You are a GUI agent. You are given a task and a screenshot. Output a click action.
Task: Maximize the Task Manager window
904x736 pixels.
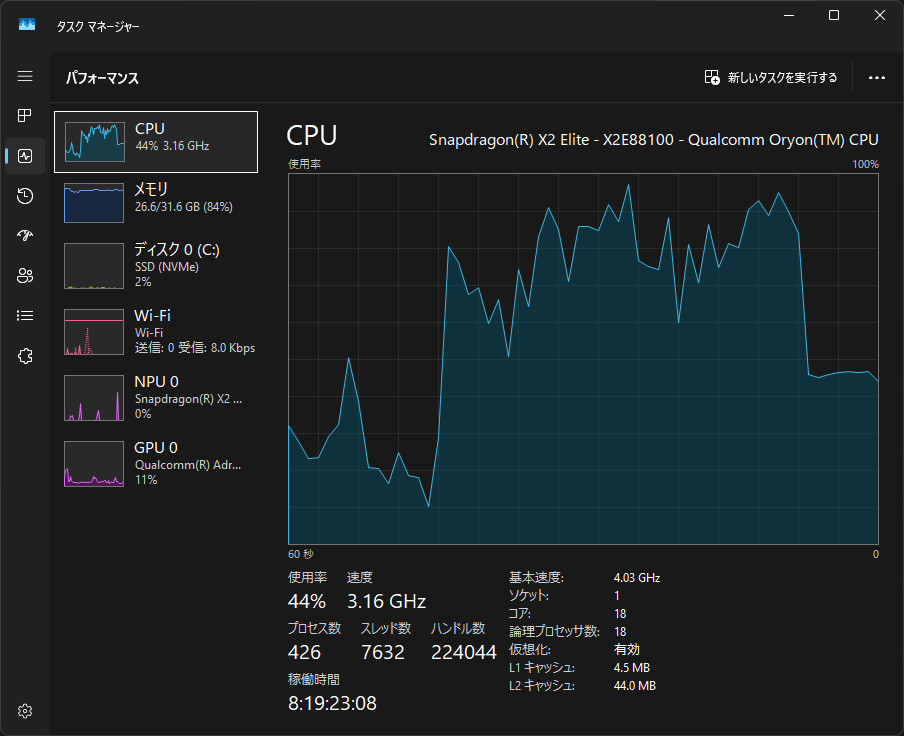pyautogui.click(x=834, y=16)
